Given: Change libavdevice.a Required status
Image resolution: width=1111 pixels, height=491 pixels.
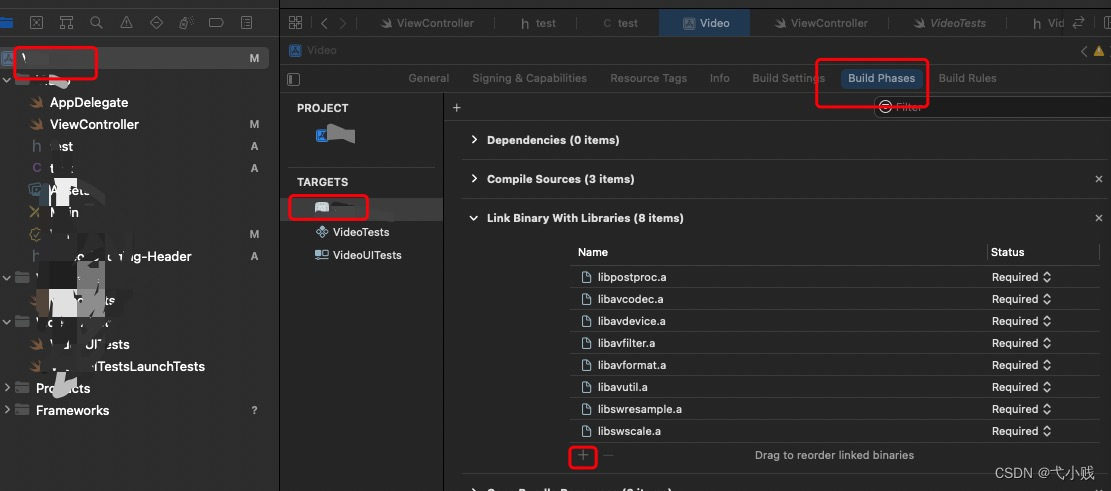Looking at the screenshot, I should [1021, 321].
